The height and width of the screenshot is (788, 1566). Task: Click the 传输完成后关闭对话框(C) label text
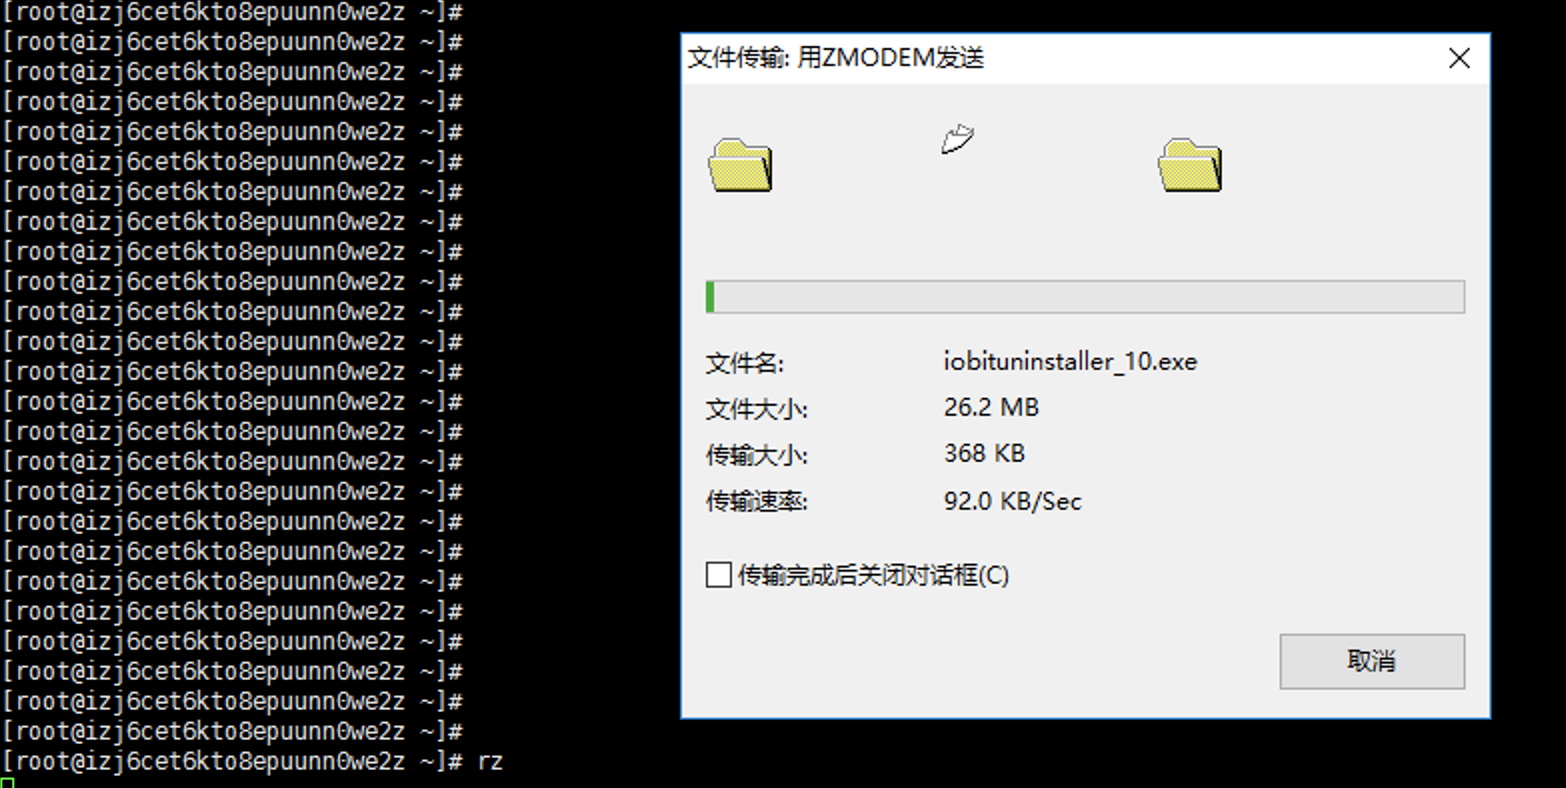point(873,575)
